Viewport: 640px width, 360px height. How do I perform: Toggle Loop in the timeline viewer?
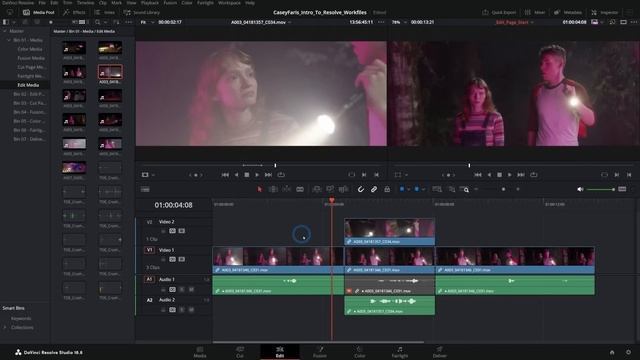point(533,175)
